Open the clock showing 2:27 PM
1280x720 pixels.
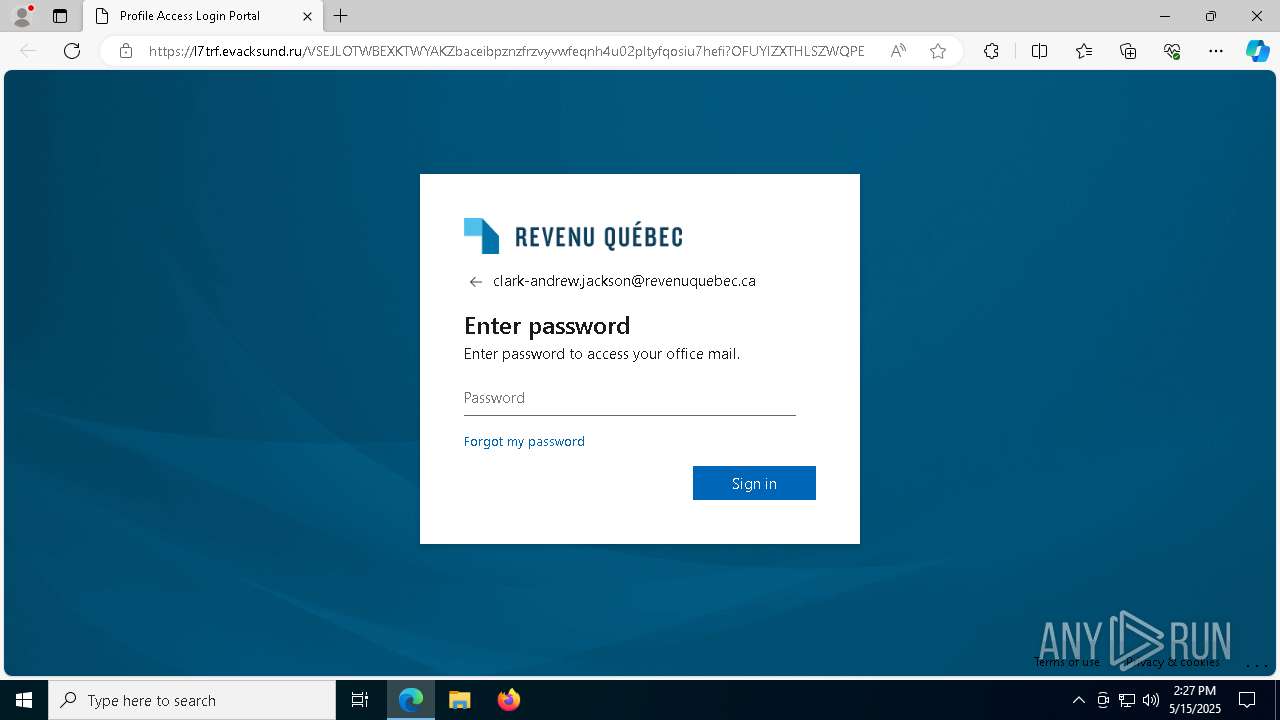click(x=1195, y=700)
